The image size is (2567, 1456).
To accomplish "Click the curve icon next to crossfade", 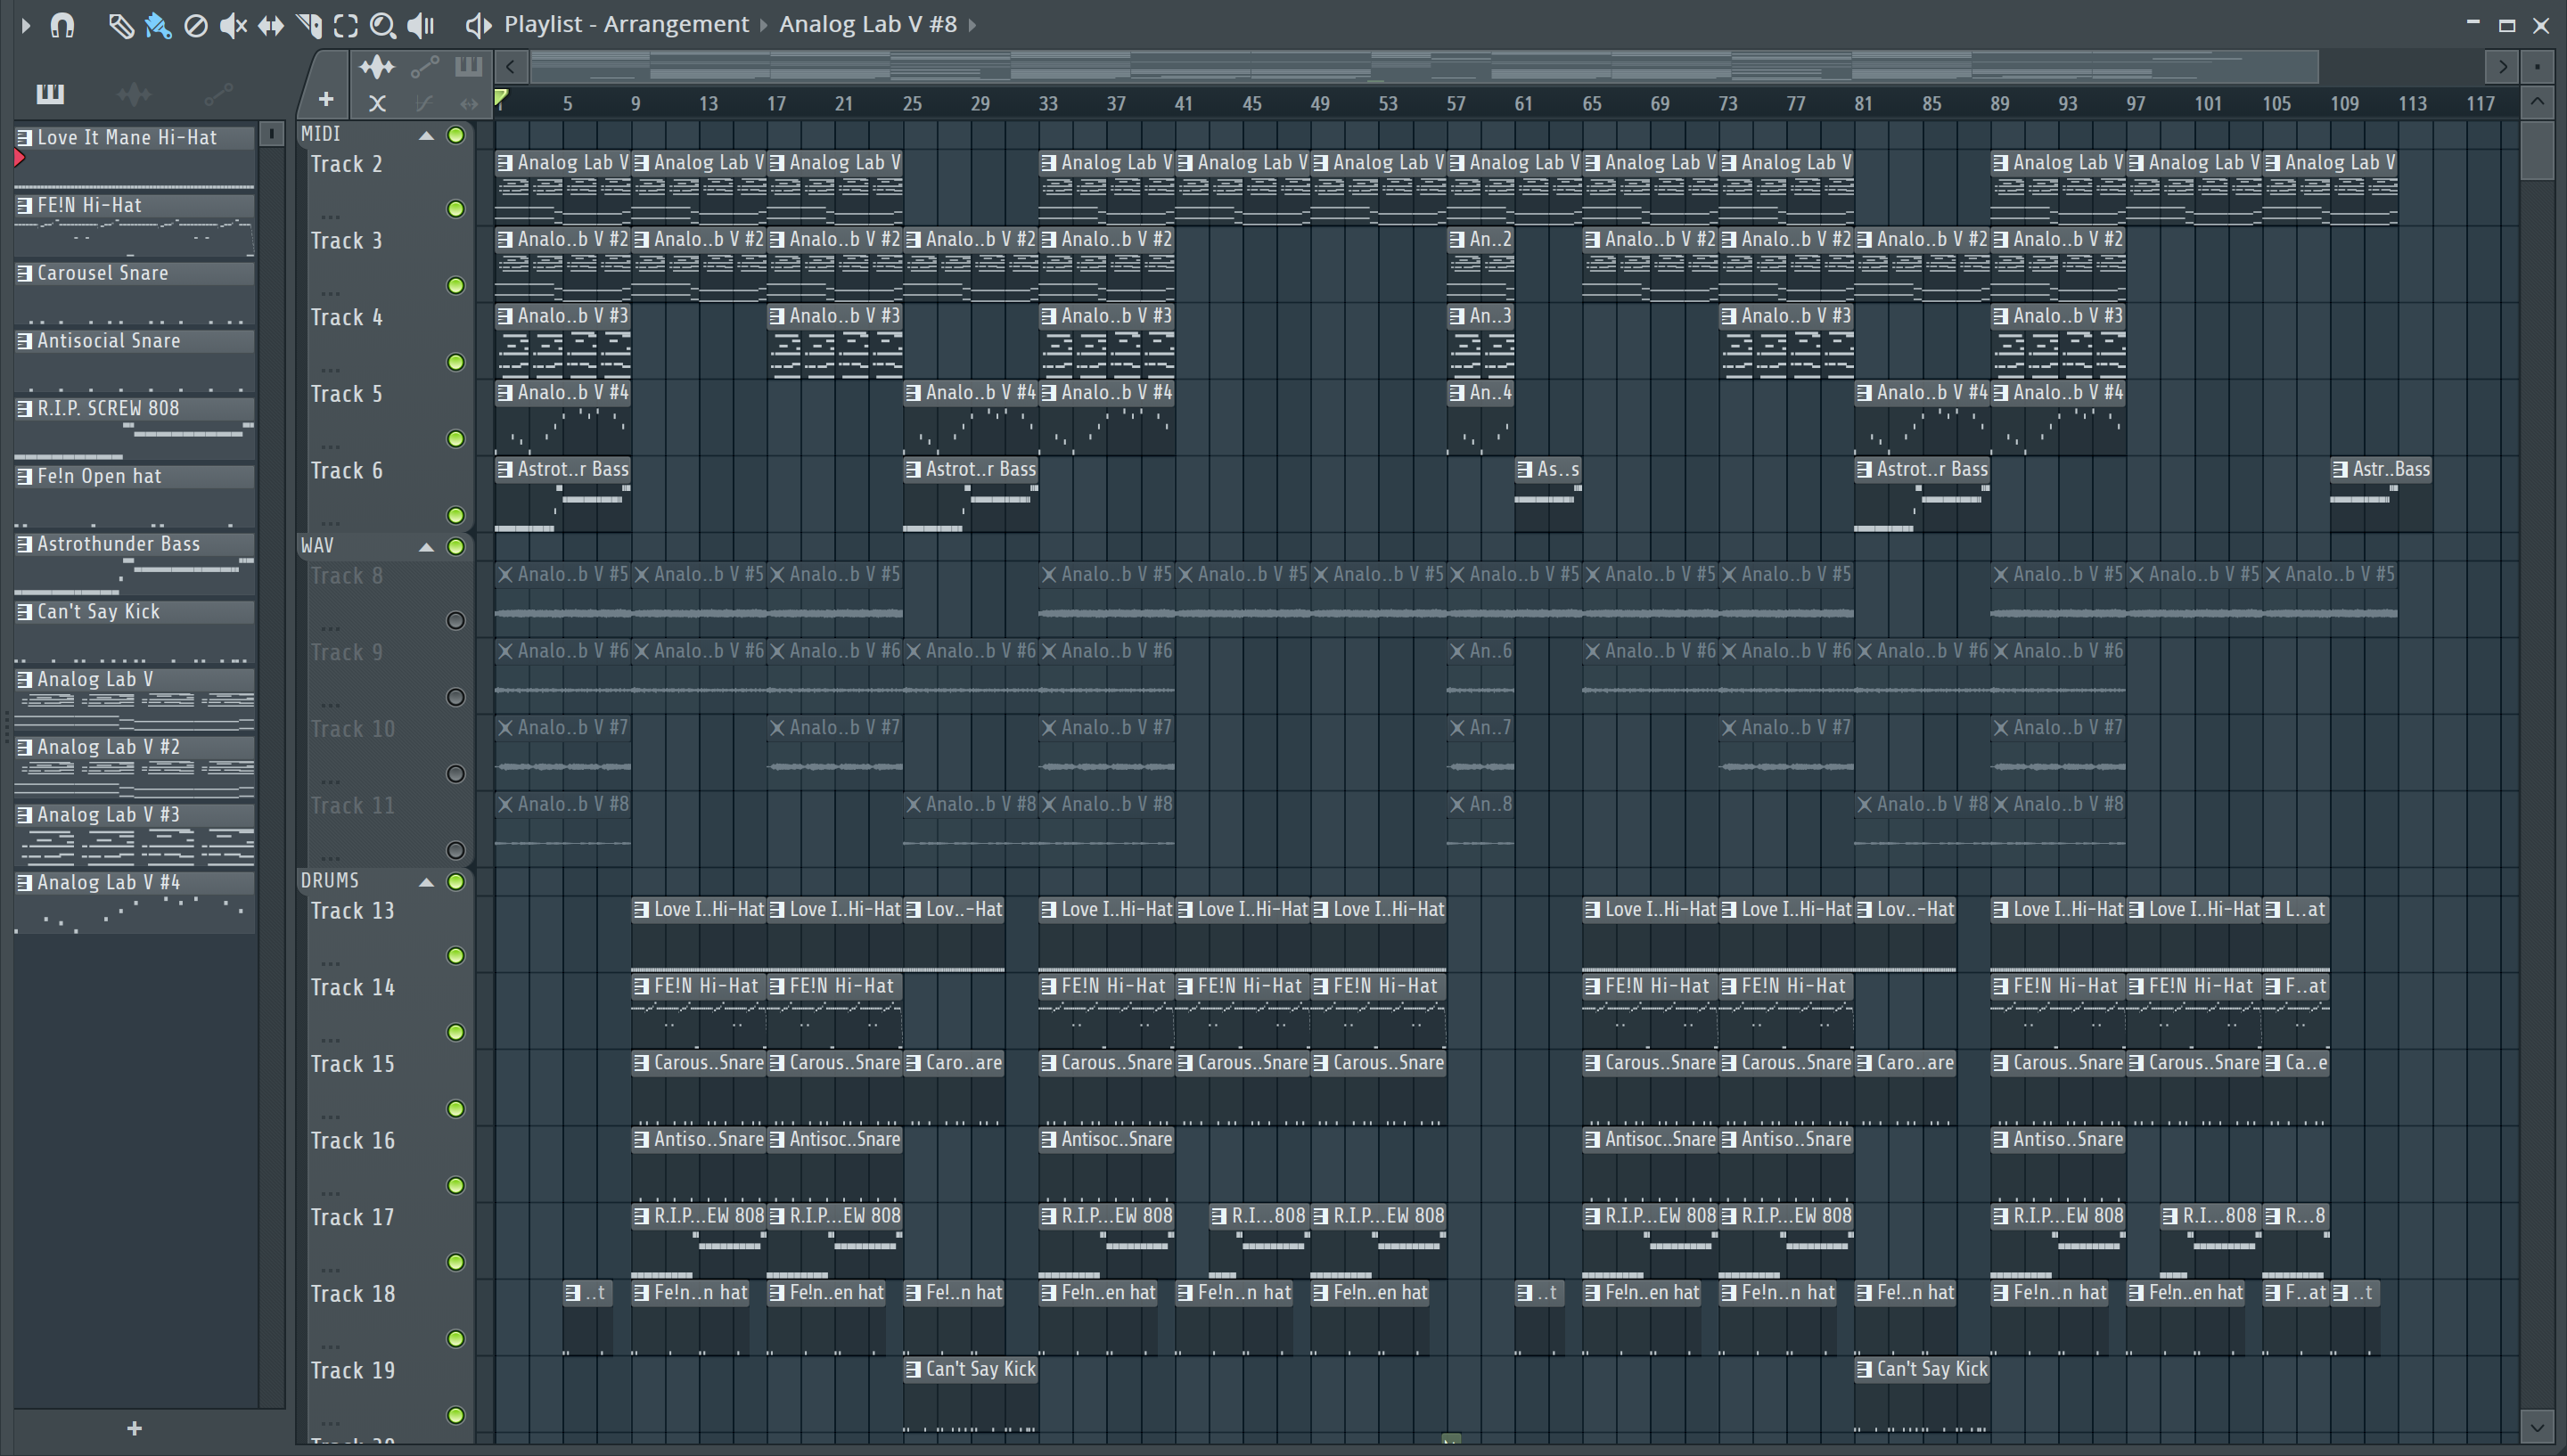I will tap(424, 102).
